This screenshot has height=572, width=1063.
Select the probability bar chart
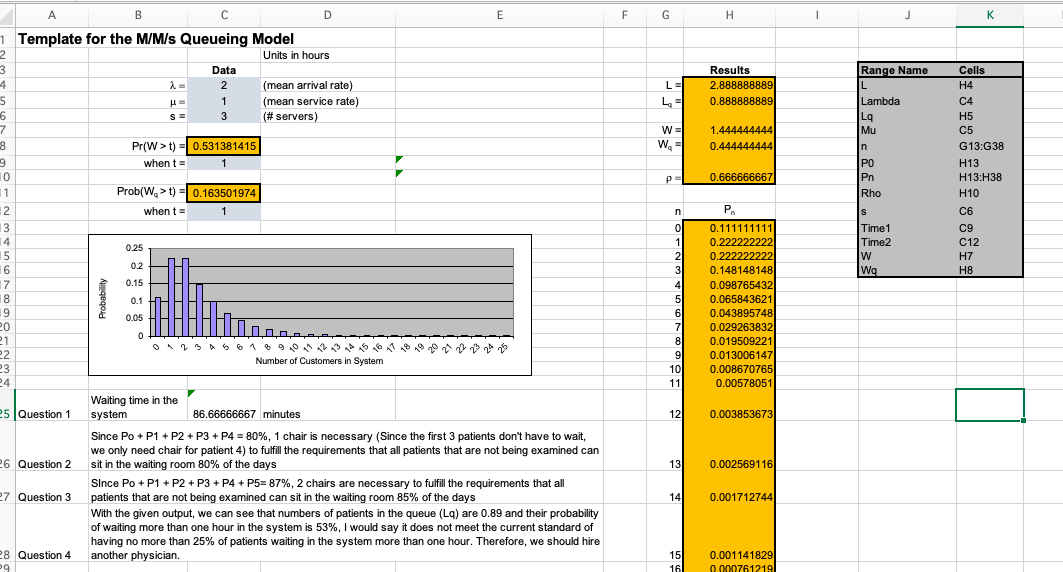(310, 305)
